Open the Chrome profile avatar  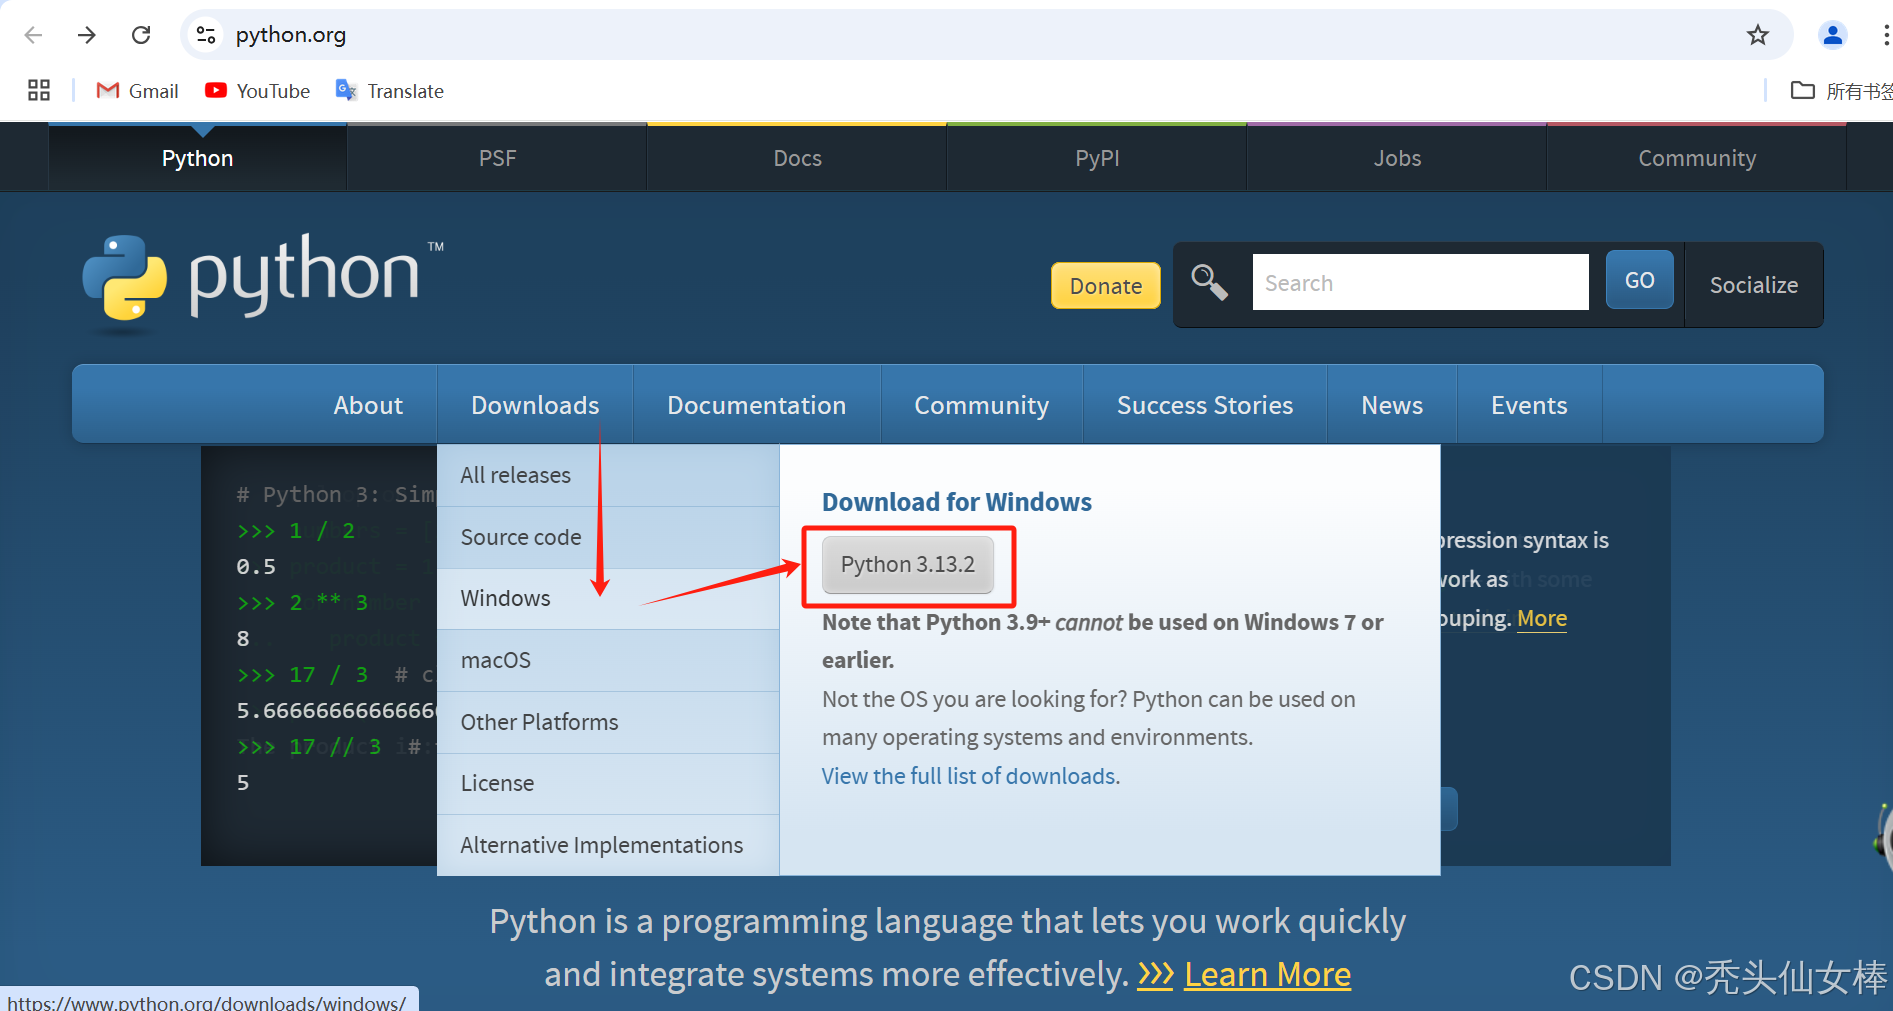1832,35
